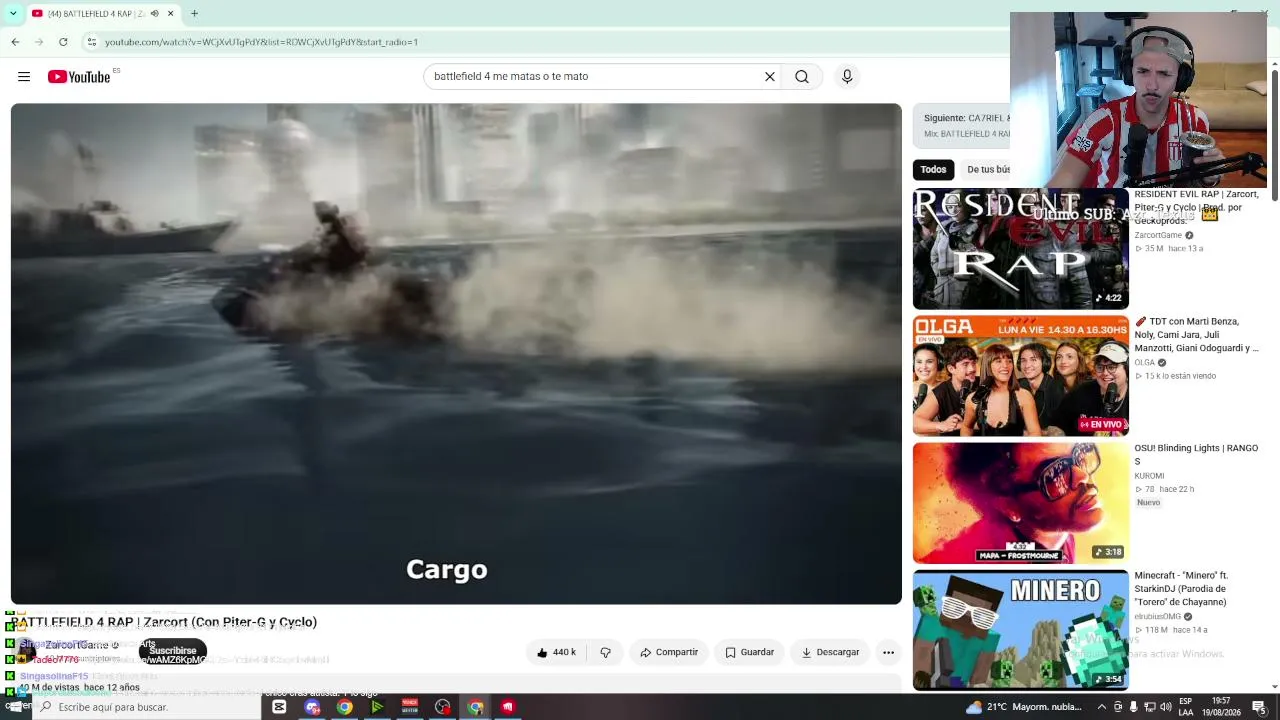
Task: Share the video via Compartir
Action: [x=669, y=652]
